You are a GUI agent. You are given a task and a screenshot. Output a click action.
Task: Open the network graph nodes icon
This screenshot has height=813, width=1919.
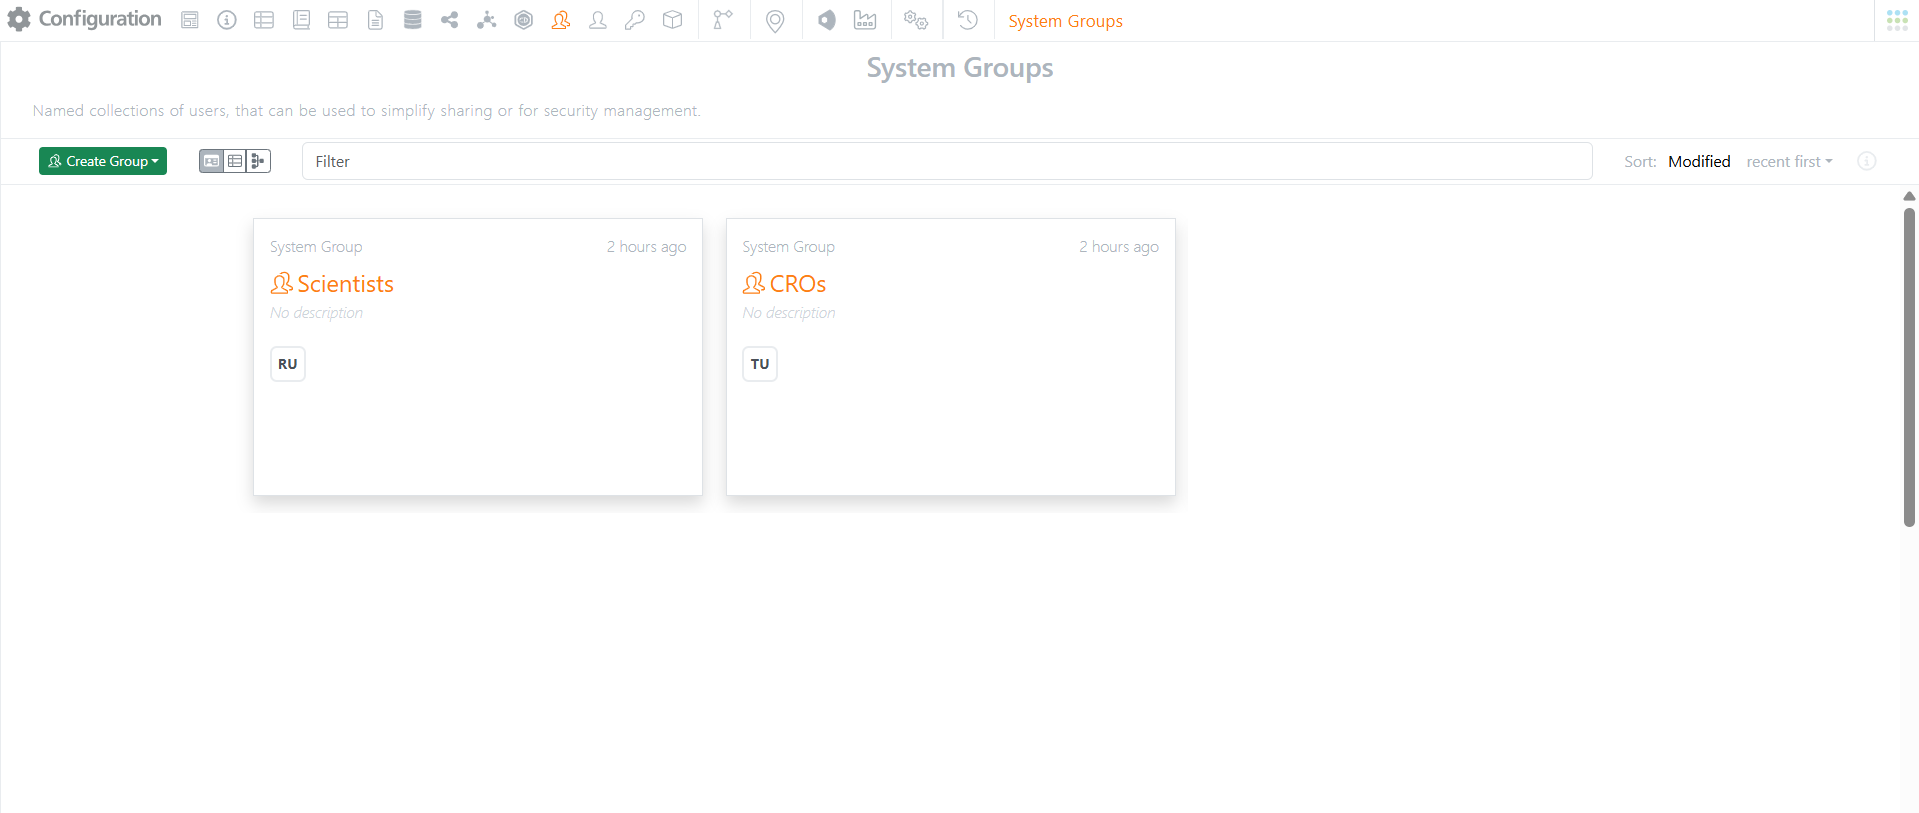tap(486, 20)
